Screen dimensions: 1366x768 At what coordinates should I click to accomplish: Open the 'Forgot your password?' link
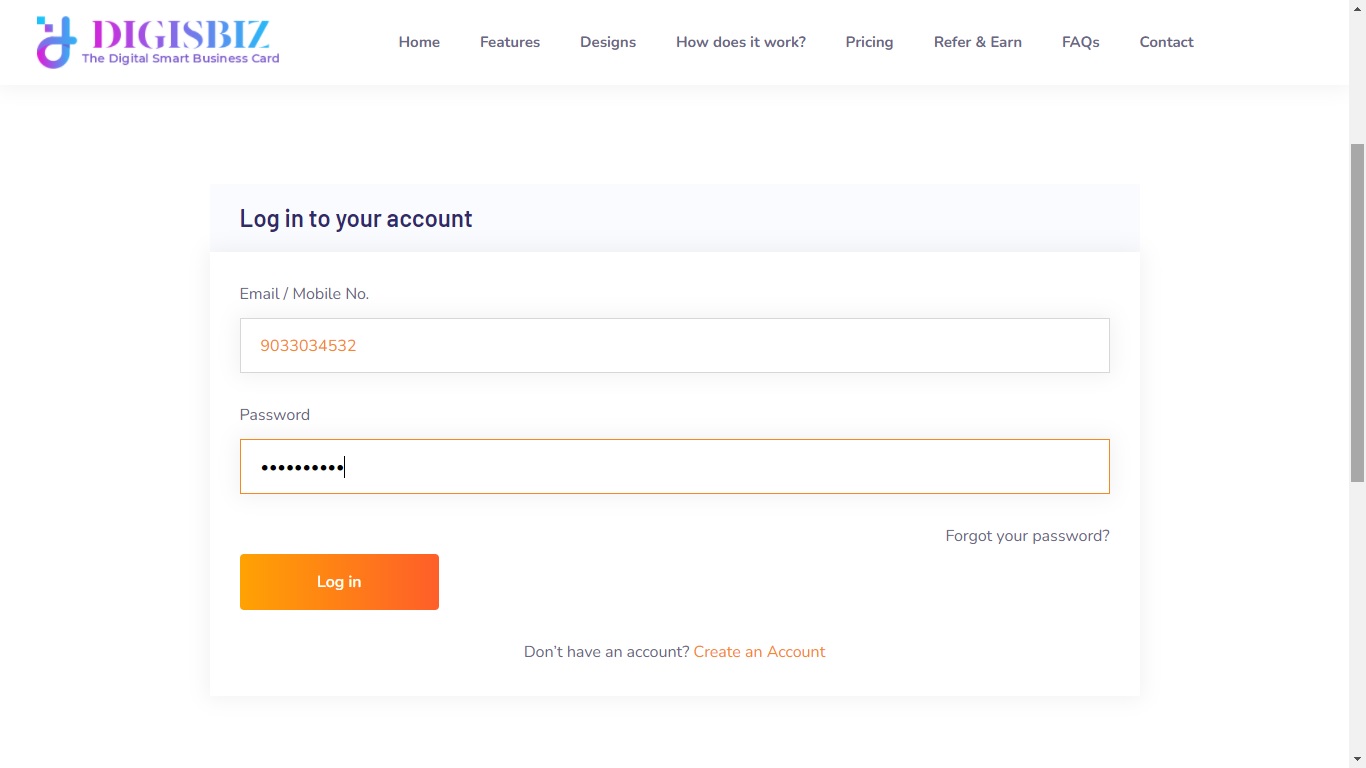1027,536
